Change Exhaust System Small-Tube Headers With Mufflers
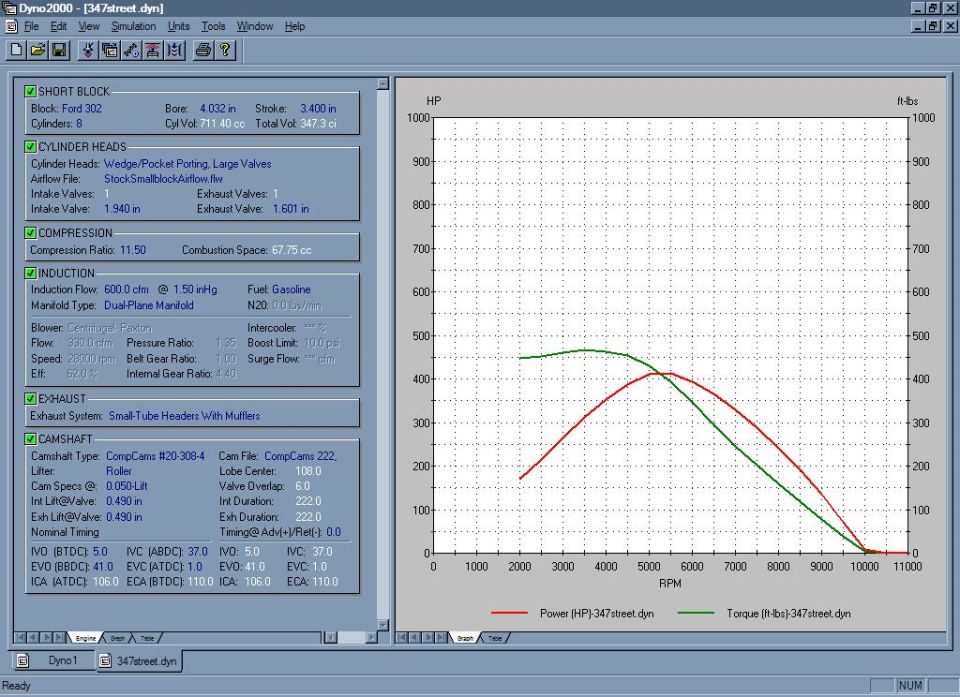Image resolution: width=960 pixels, height=697 pixels. pos(184,416)
